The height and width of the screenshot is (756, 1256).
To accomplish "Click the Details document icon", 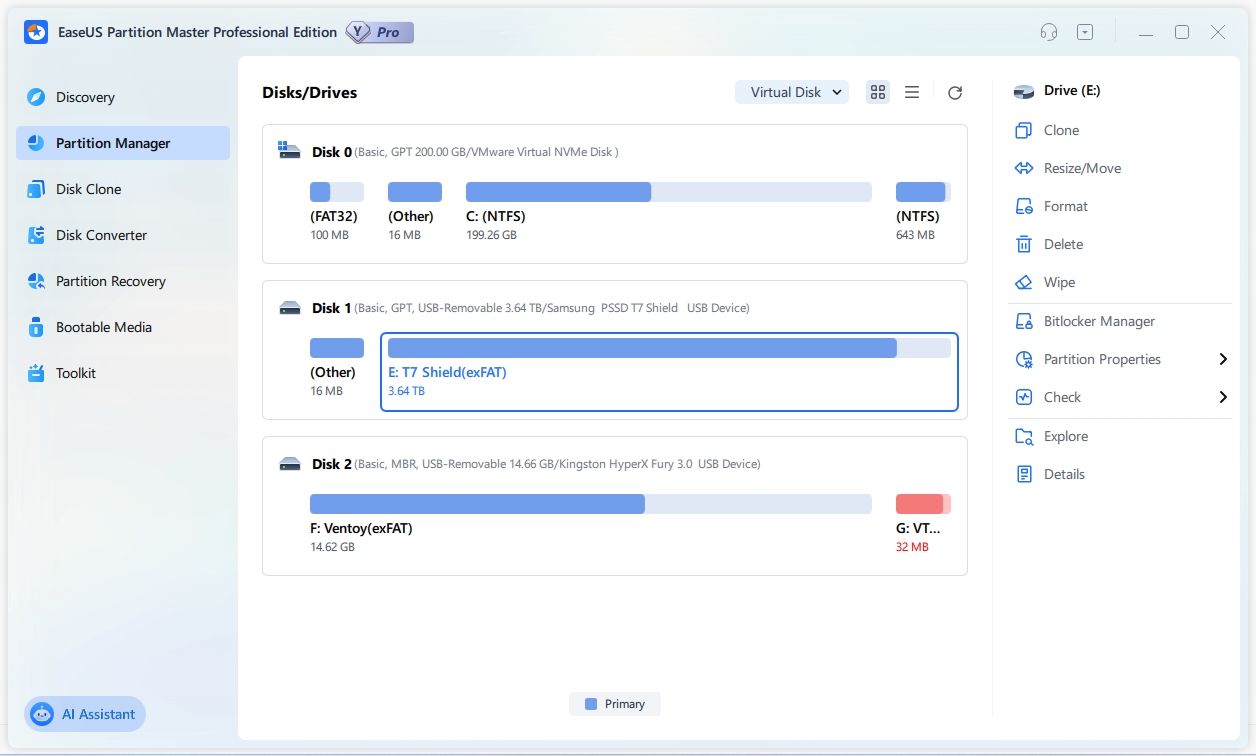I will pos(1023,474).
